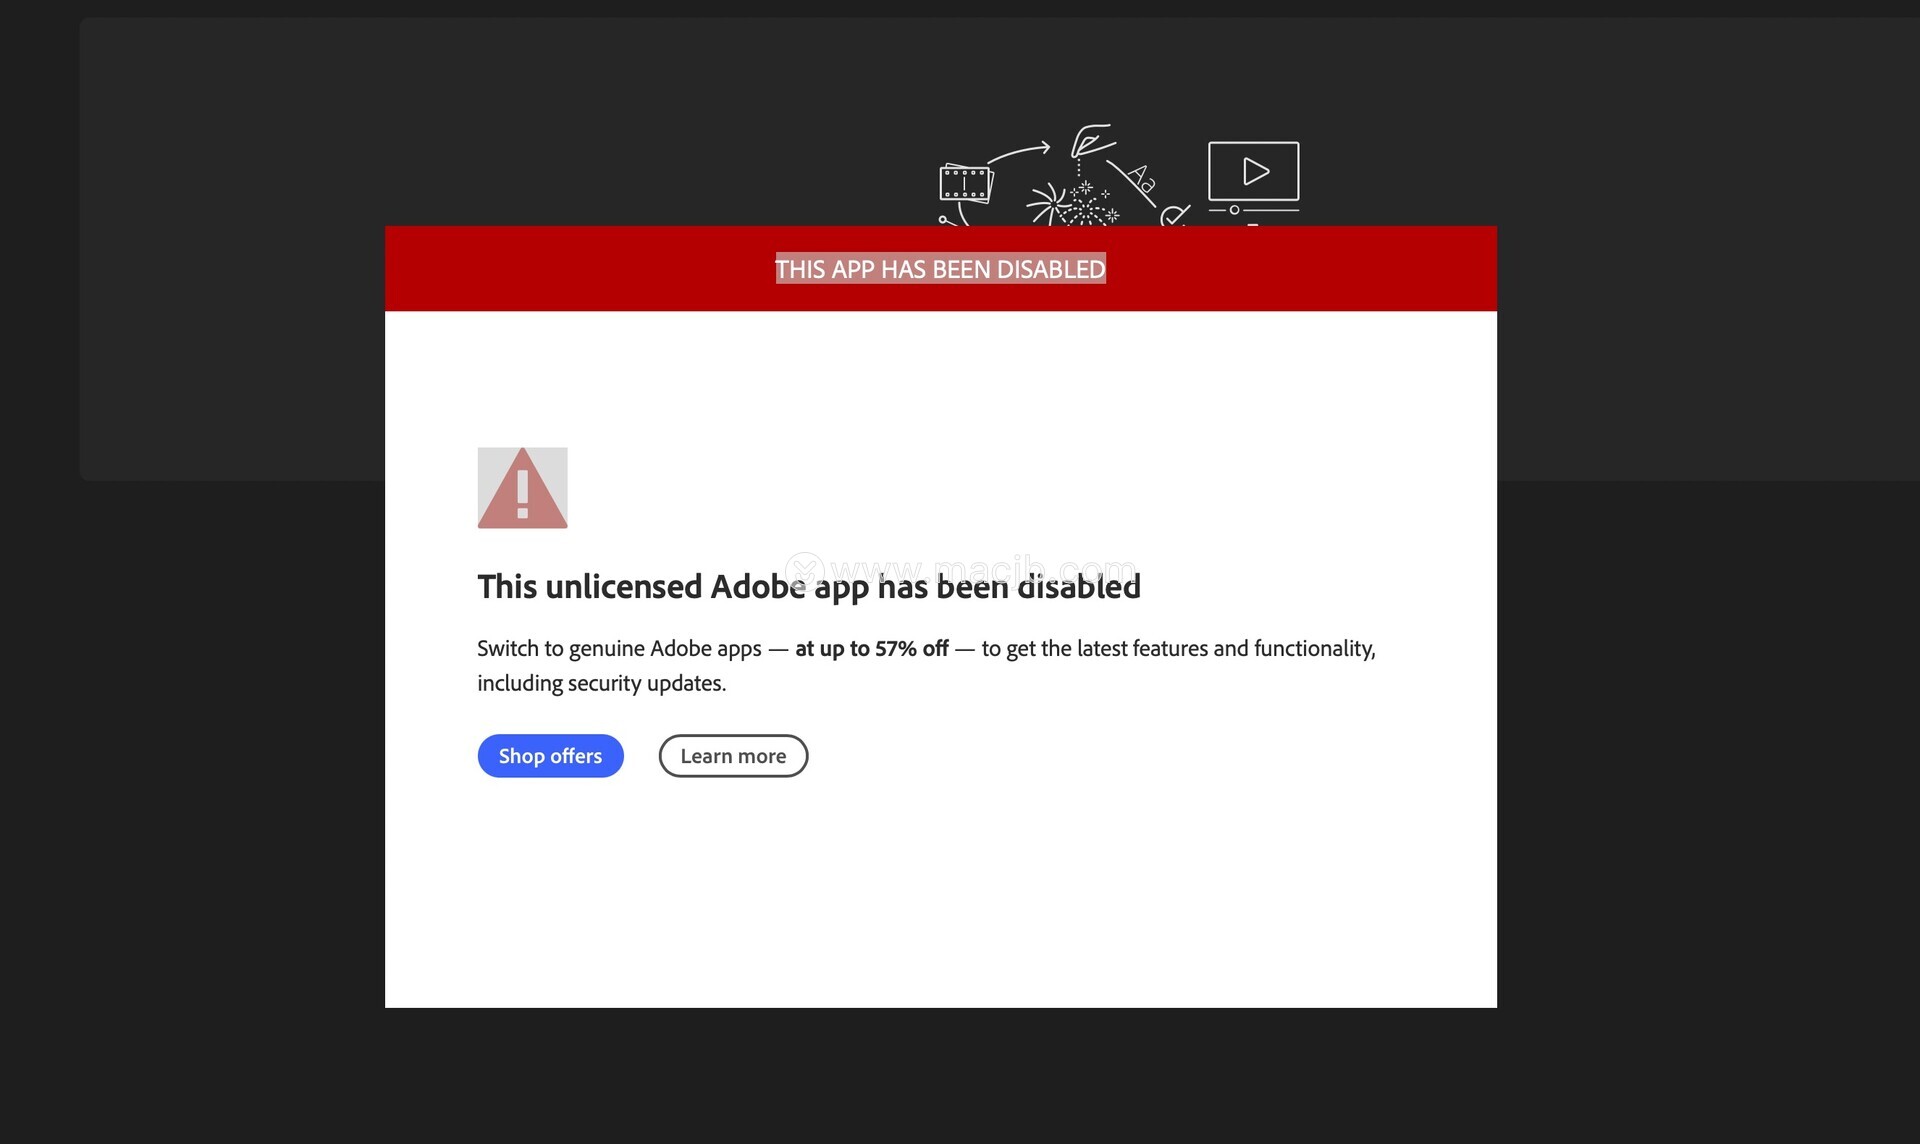1920x1144 pixels.
Task: Click the hand holding pen icon
Action: 1090,141
